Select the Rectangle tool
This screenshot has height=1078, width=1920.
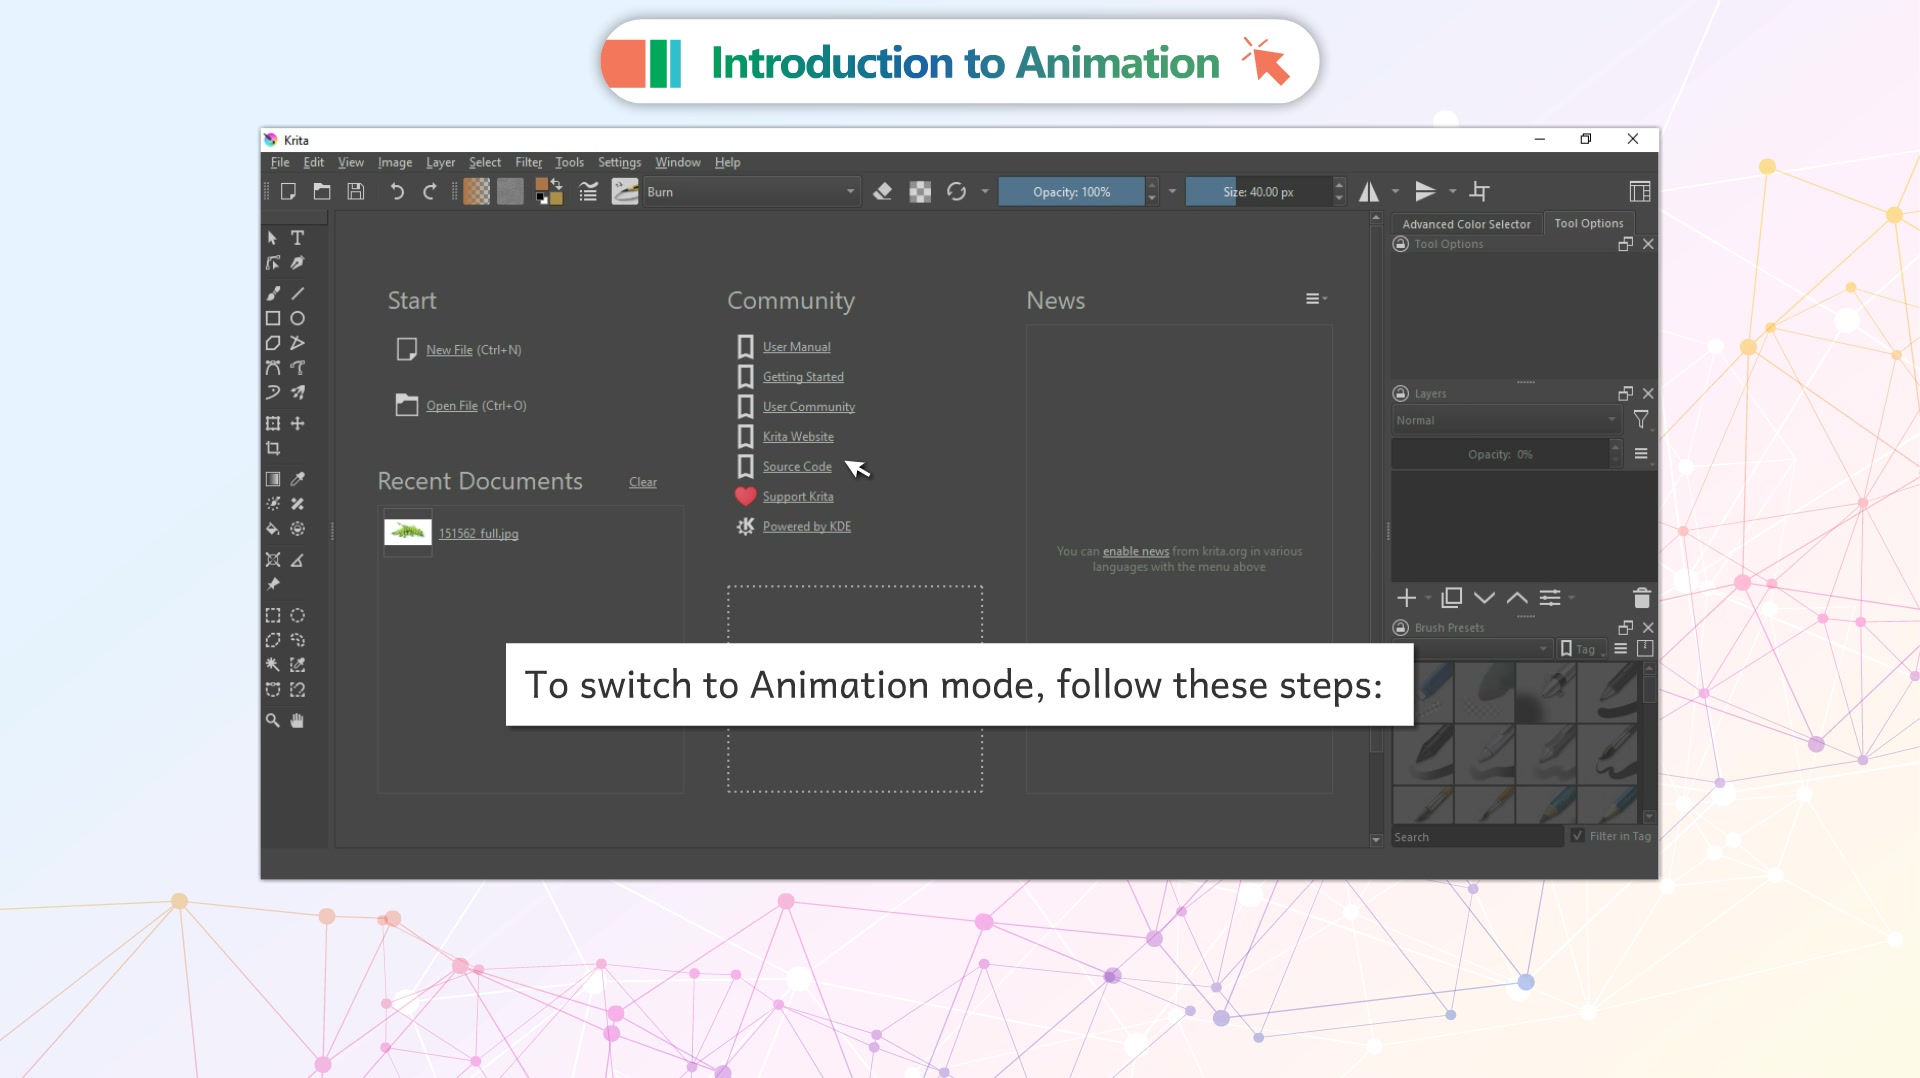[x=273, y=318]
